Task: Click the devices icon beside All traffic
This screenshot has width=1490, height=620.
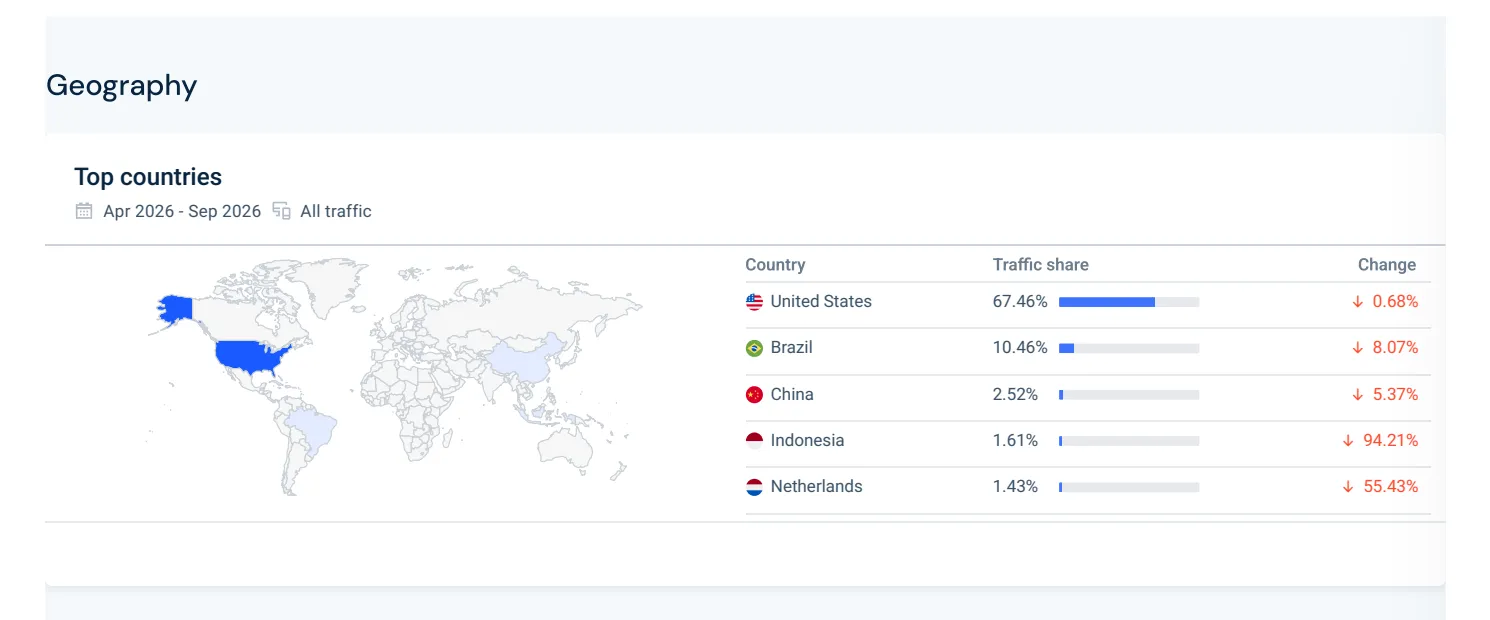Action: (x=282, y=211)
